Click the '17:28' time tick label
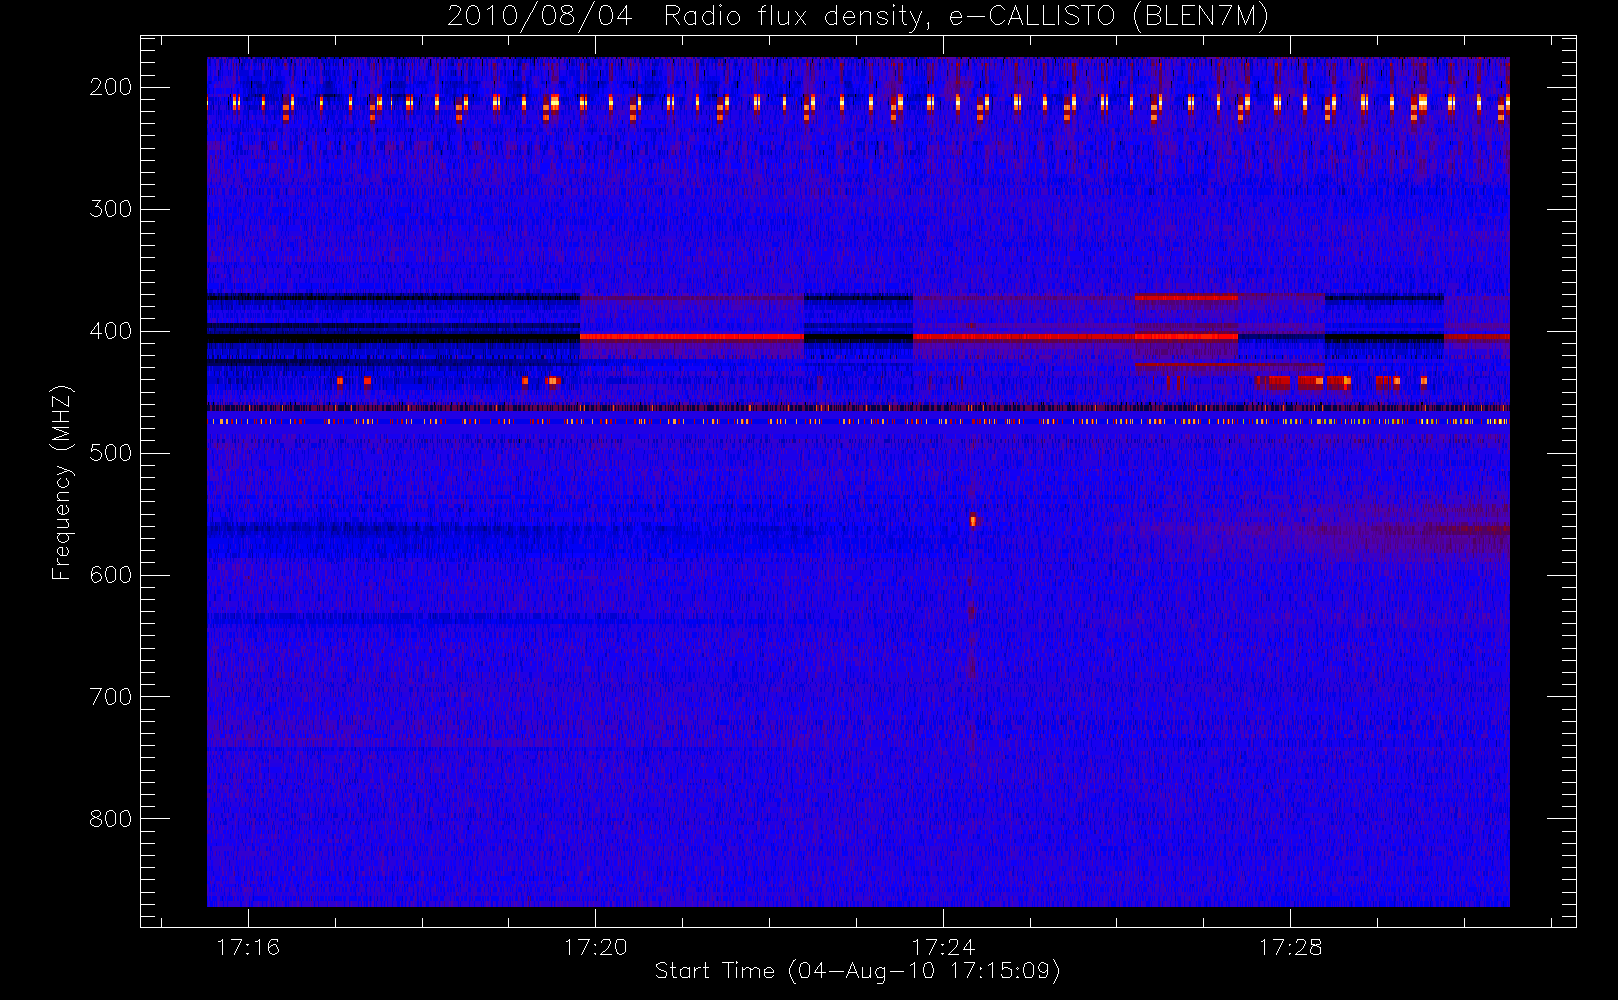The image size is (1618, 1000). [1290, 947]
